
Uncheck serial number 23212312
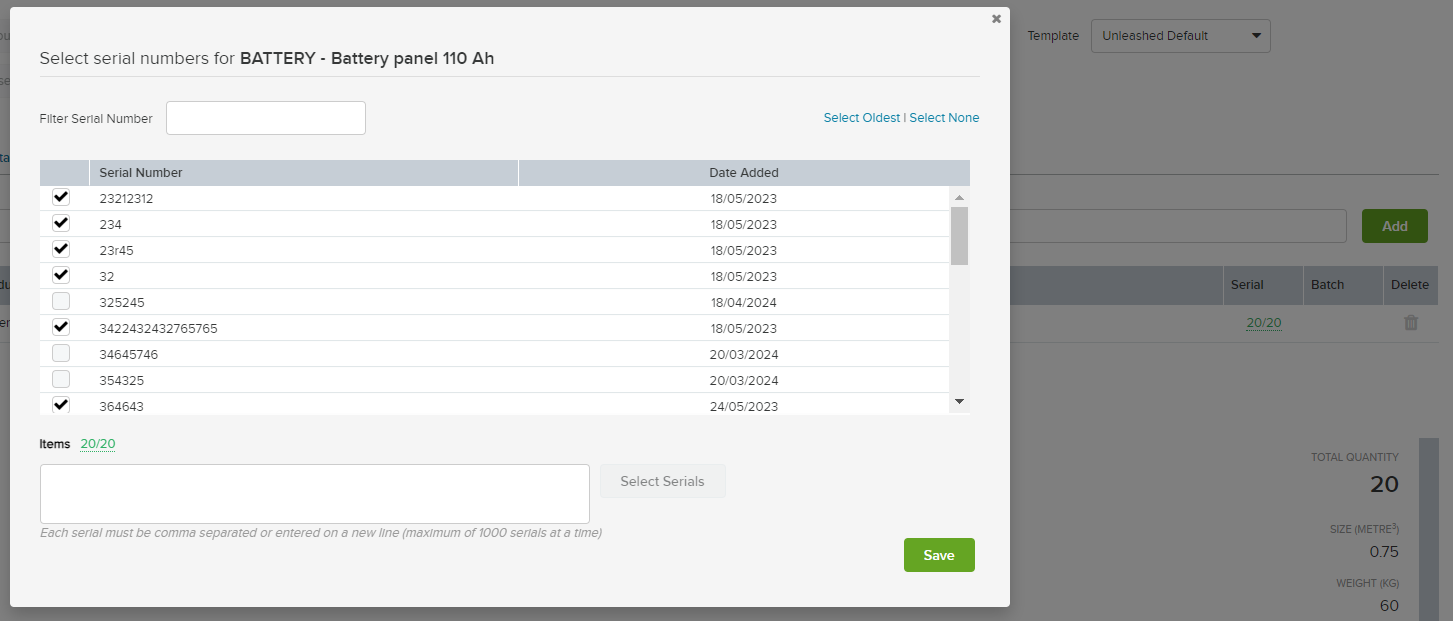coord(61,197)
